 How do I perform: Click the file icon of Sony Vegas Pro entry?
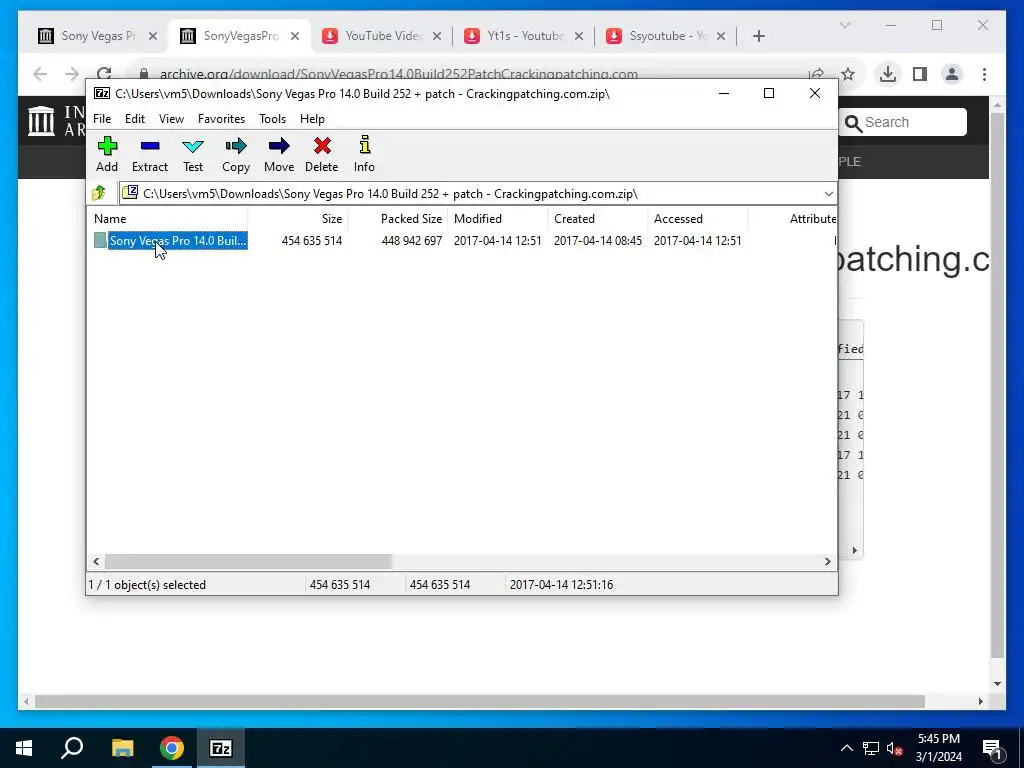[x=100, y=240]
